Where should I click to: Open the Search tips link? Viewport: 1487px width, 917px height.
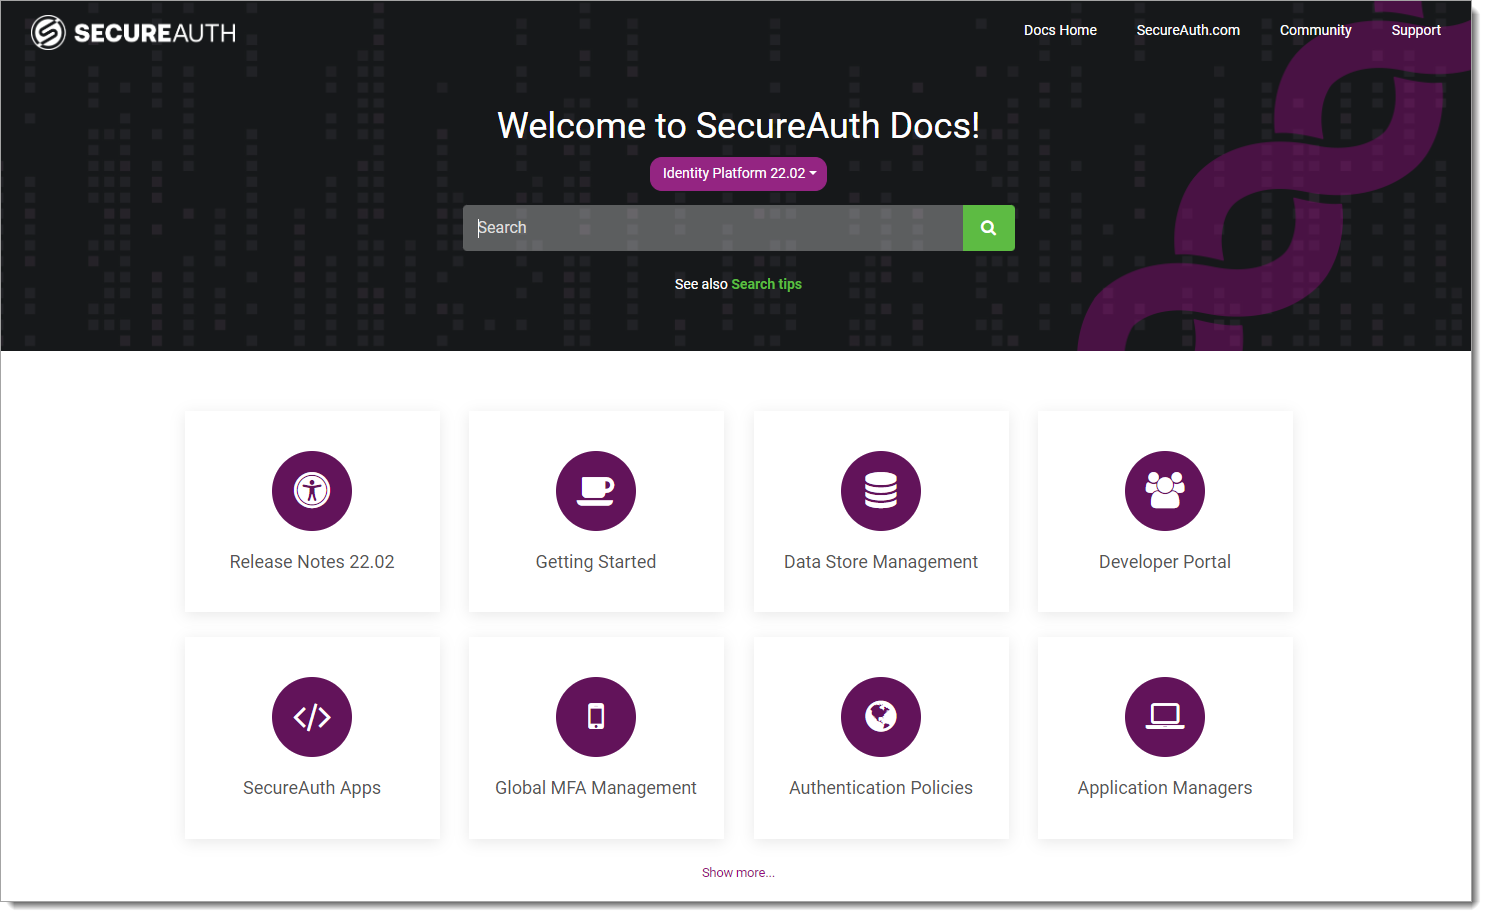(x=766, y=284)
